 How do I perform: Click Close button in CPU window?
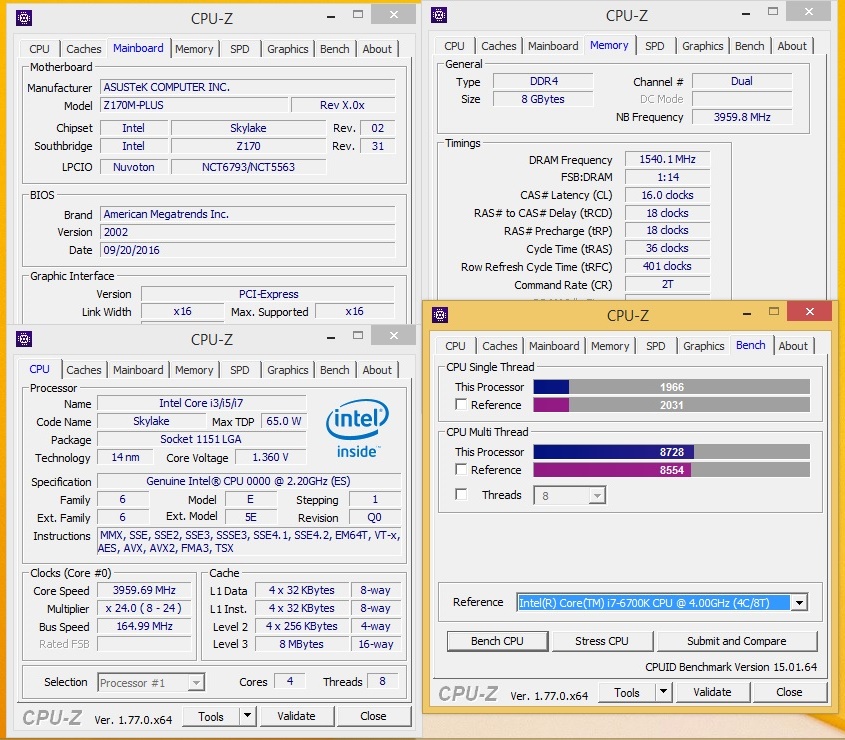[373, 716]
